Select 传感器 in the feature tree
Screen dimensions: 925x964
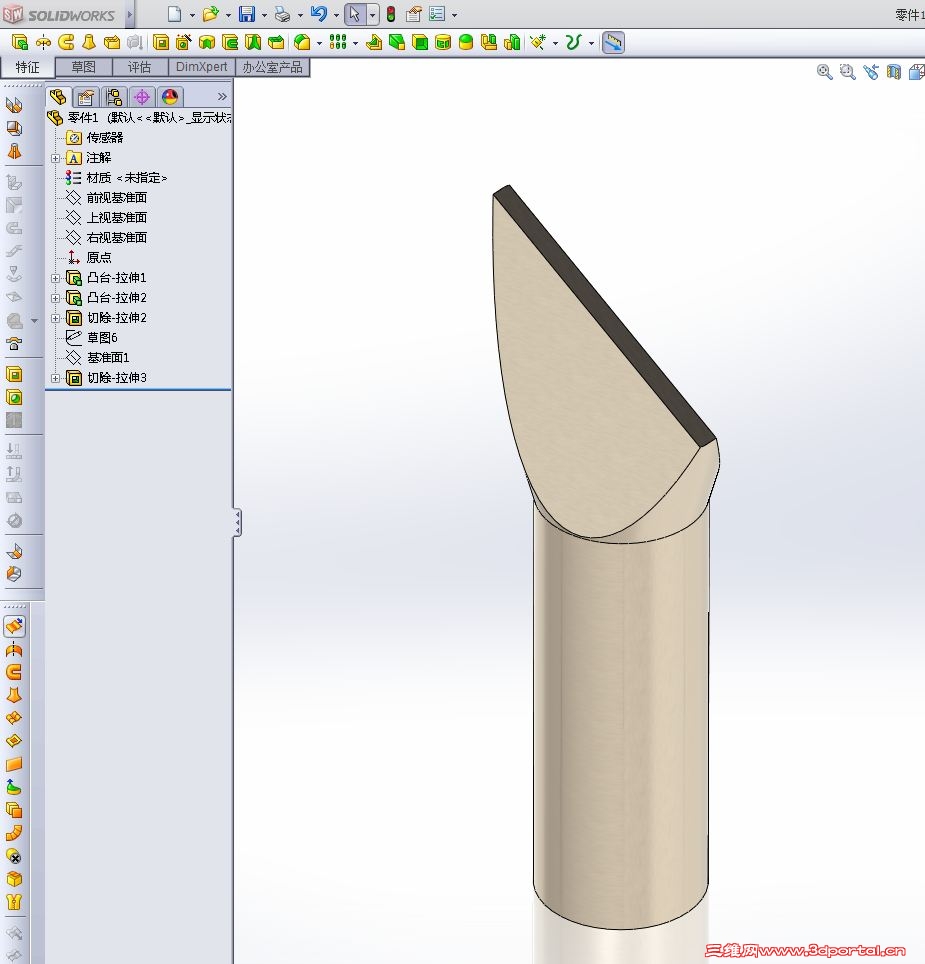click(x=105, y=138)
